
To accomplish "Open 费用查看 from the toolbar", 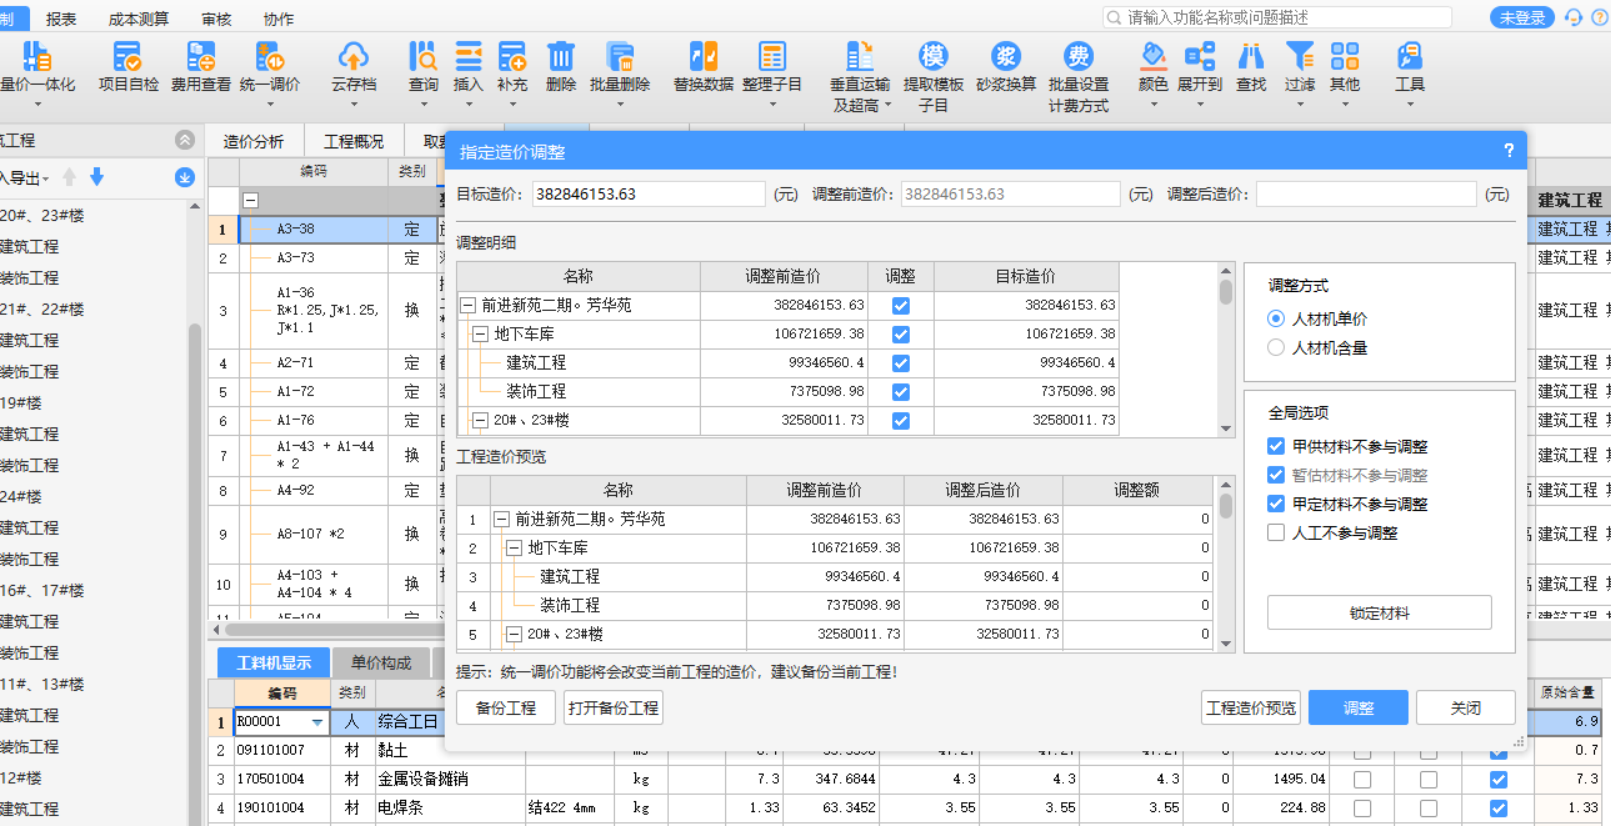I will click(201, 68).
